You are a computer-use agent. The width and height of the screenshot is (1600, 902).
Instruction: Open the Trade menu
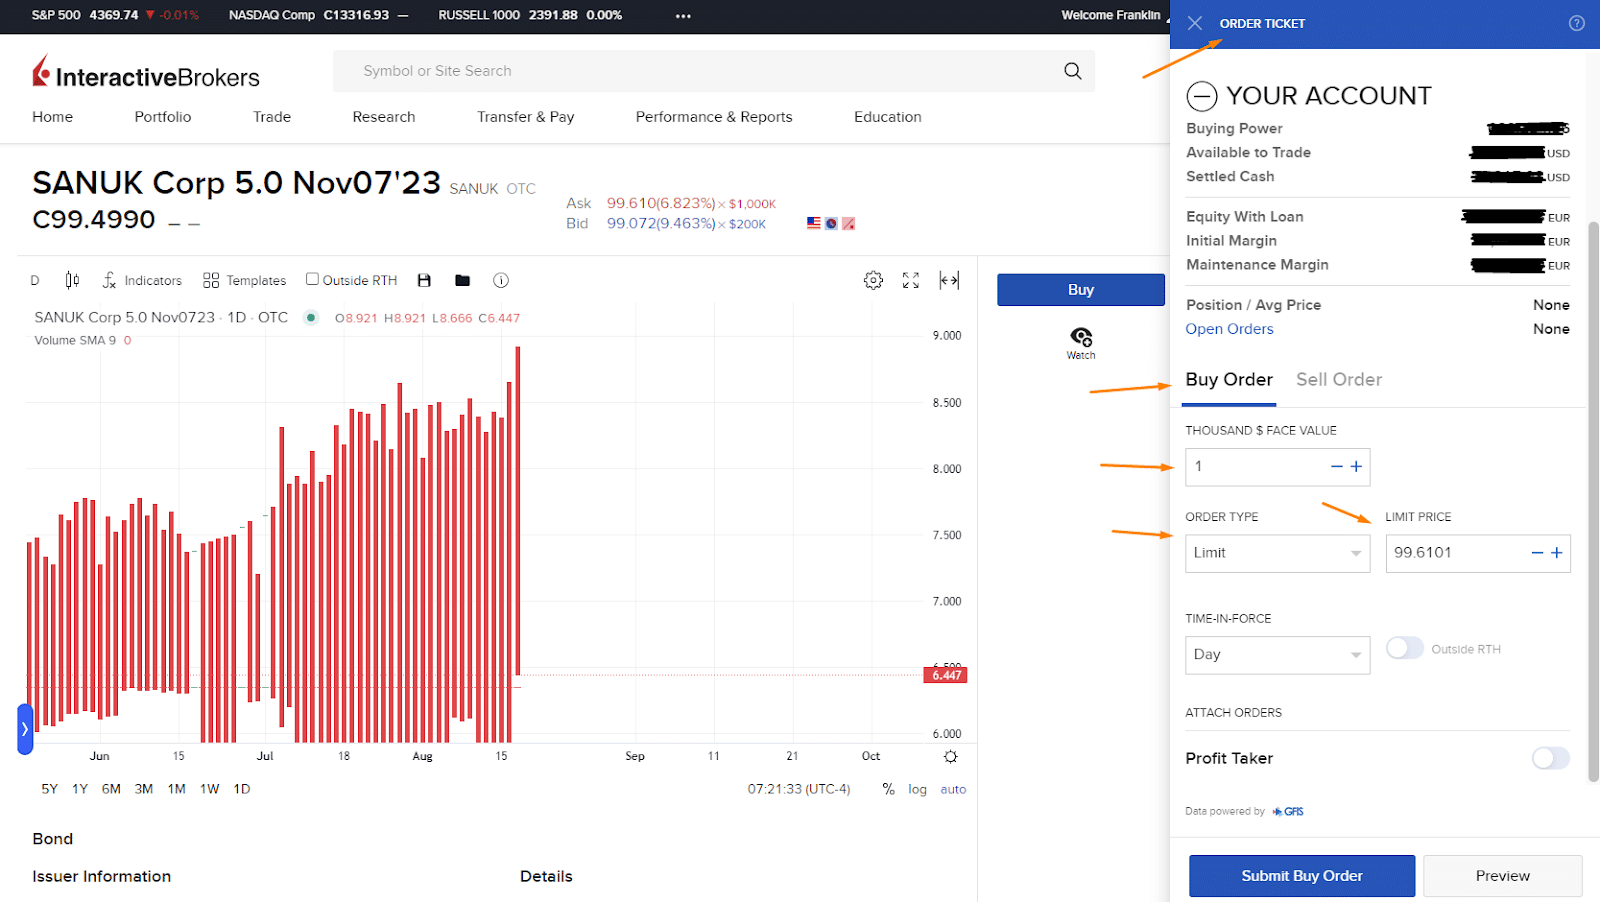coord(272,117)
